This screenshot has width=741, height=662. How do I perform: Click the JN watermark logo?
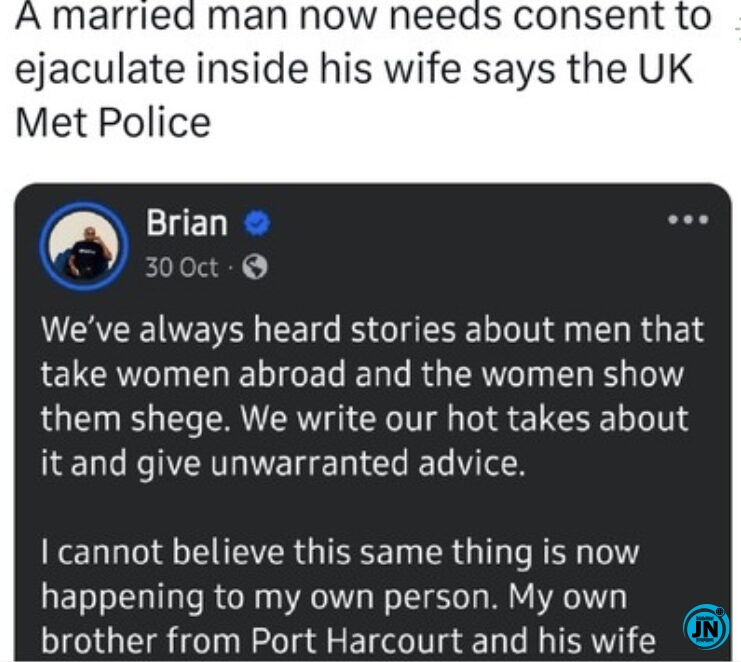(x=706, y=627)
